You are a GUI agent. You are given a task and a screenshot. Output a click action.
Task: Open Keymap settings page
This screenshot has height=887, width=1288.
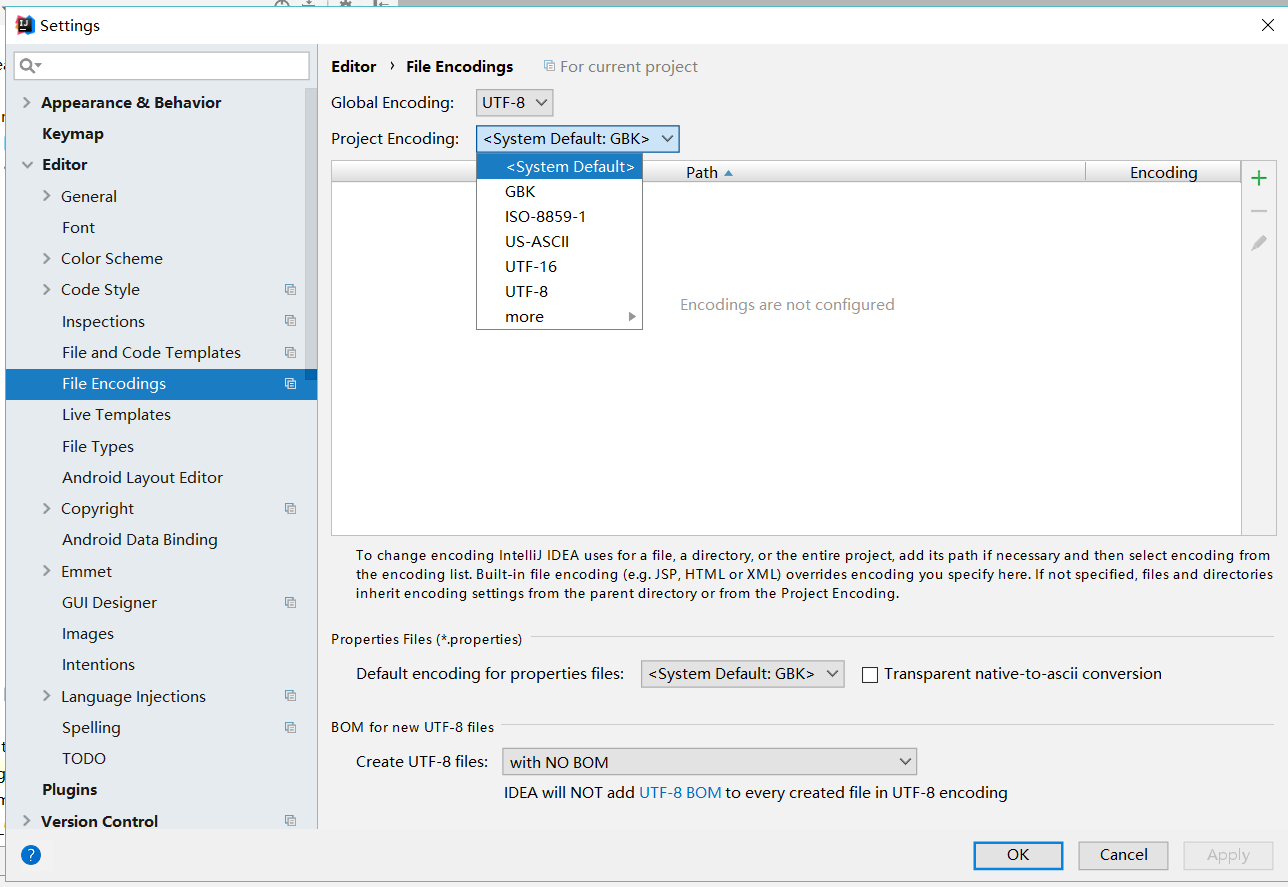tap(73, 134)
